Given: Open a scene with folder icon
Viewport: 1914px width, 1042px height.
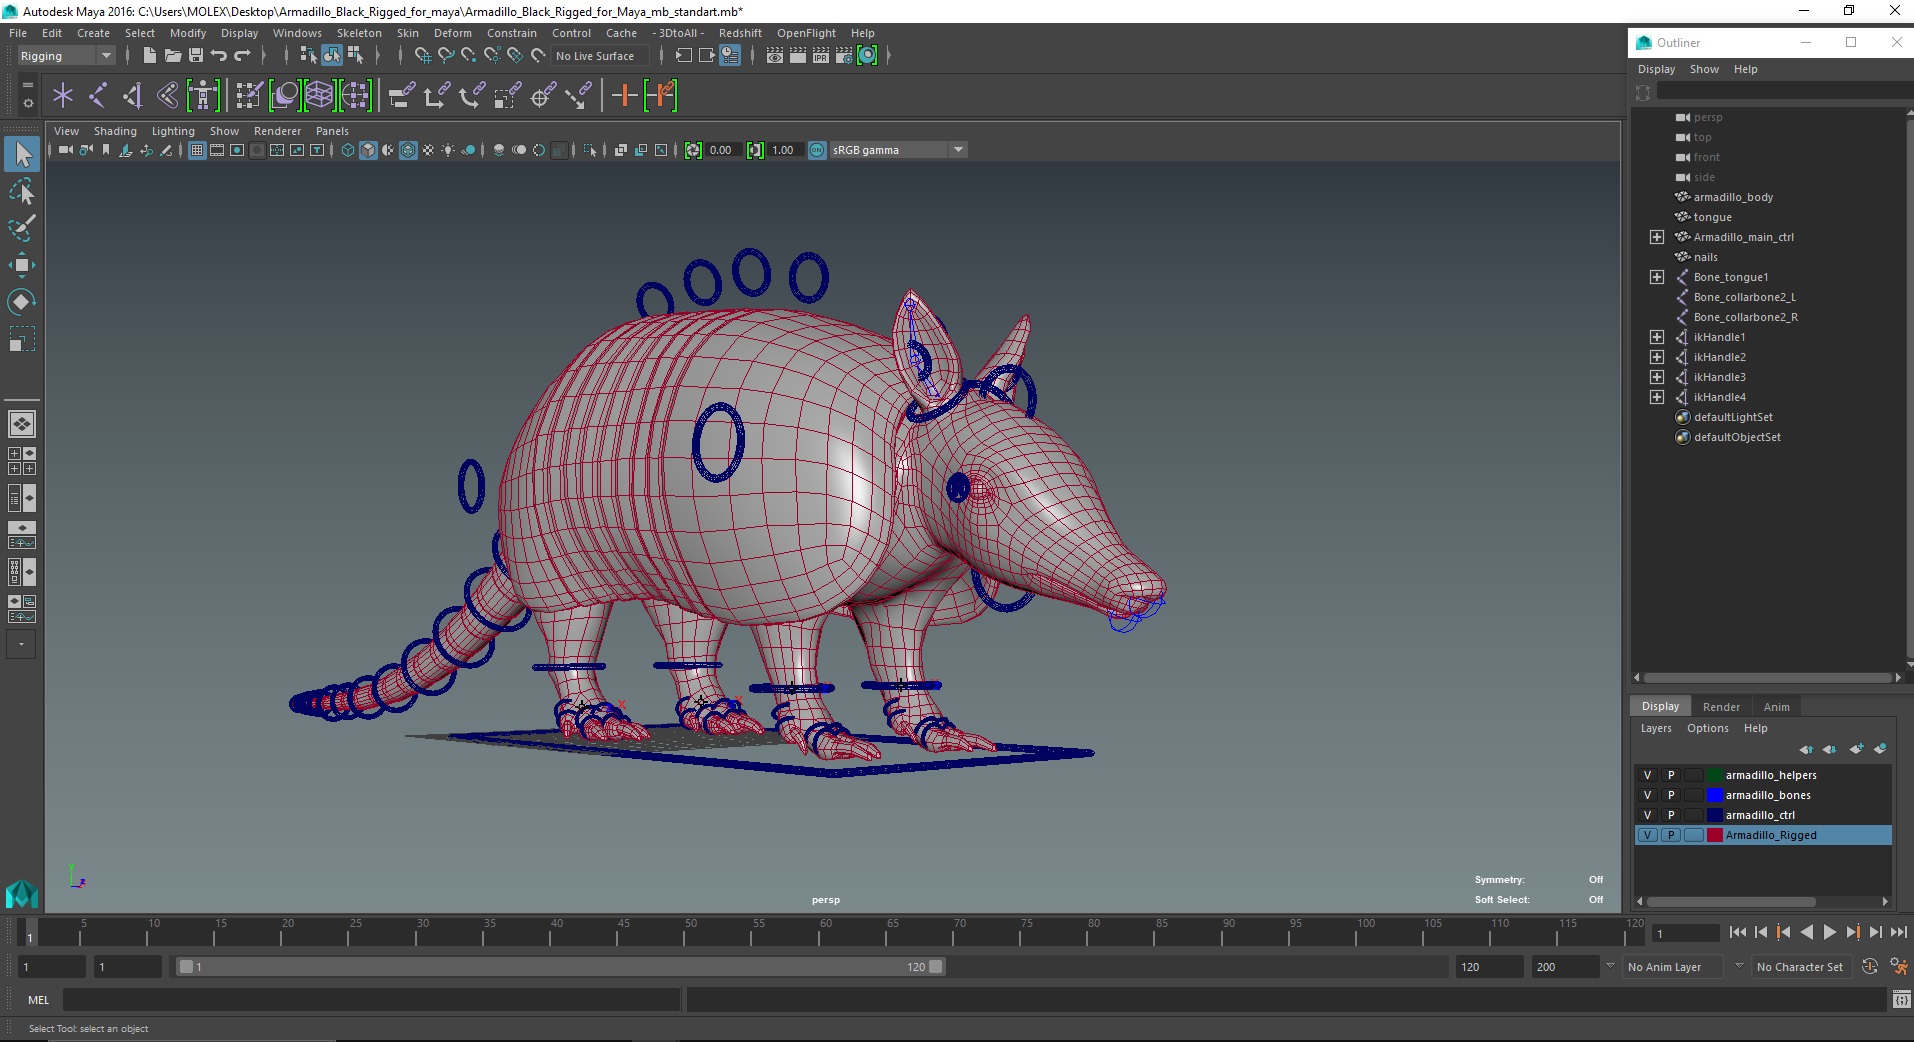Looking at the screenshot, I should pyautogui.click(x=173, y=56).
